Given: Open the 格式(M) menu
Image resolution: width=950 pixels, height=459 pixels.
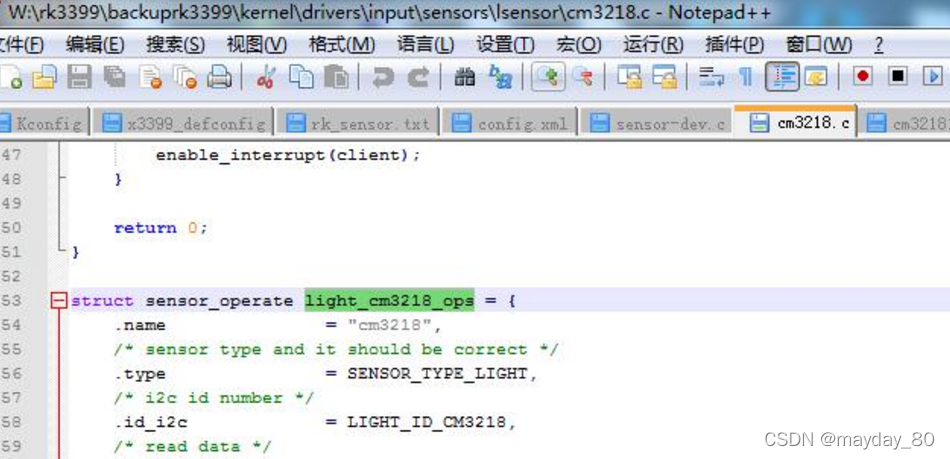Looking at the screenshot, I should (342, 45).
